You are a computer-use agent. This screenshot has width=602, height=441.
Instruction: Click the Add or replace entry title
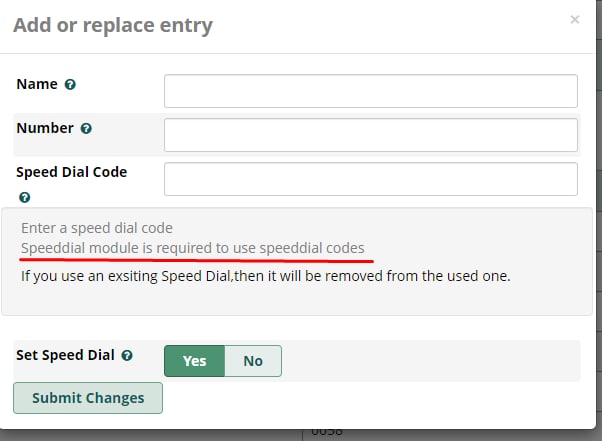click(113, 25)
